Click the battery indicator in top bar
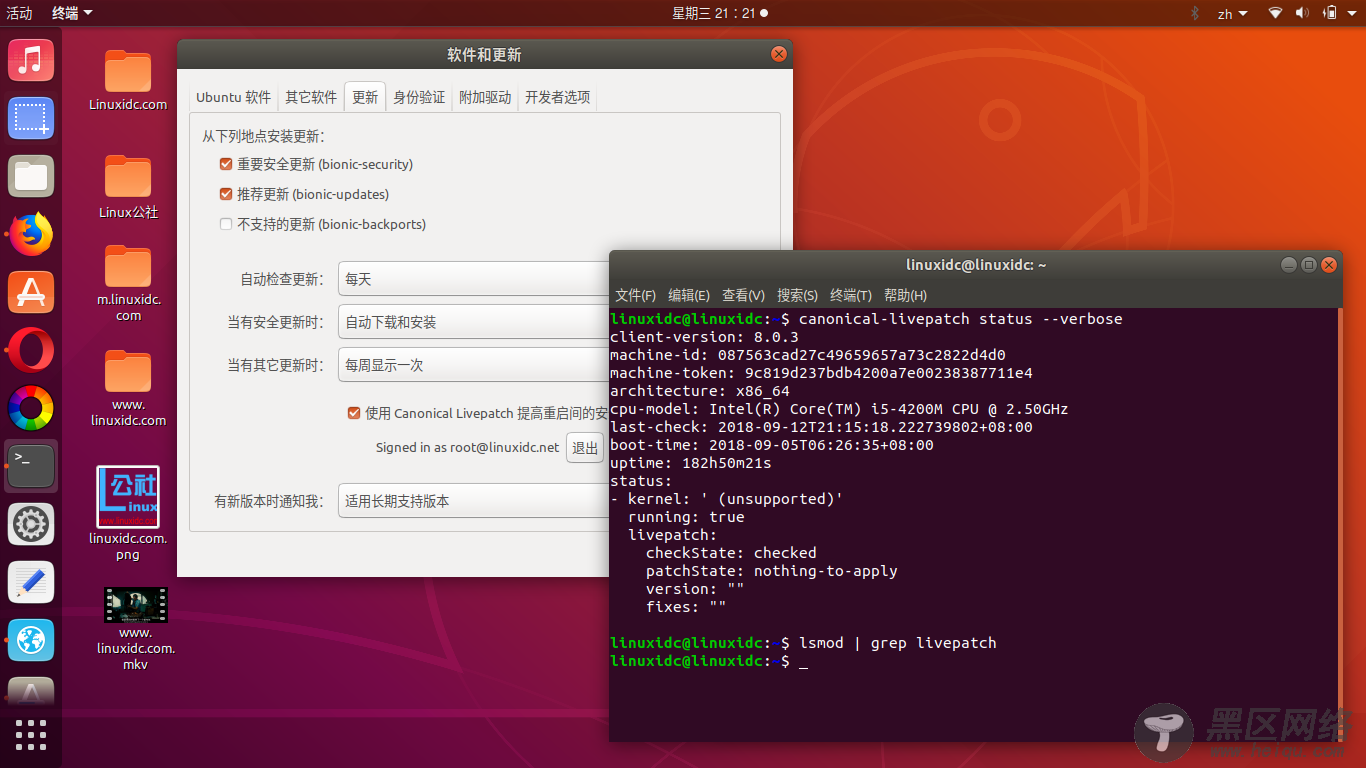The image size is (1366, 768). [1331, 13]
